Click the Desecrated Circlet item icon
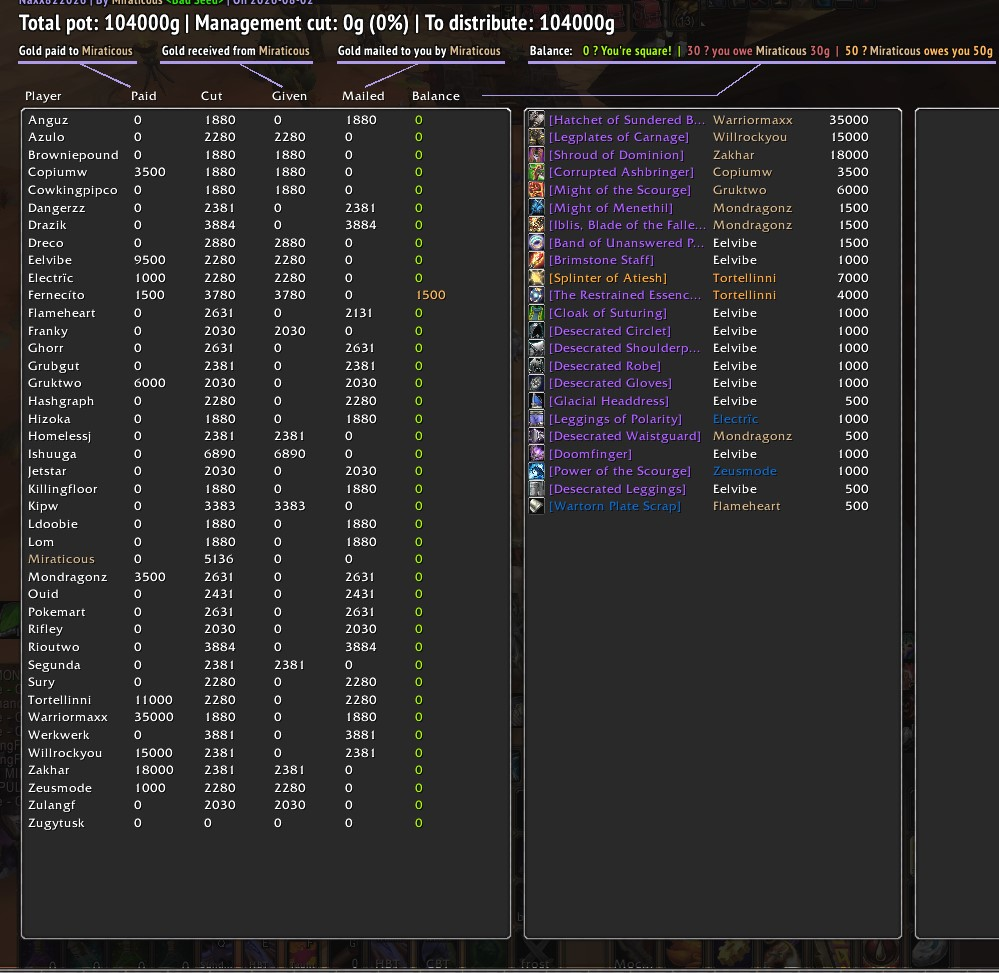The height and width of the screenshot is (973, 999). point(536,331)
